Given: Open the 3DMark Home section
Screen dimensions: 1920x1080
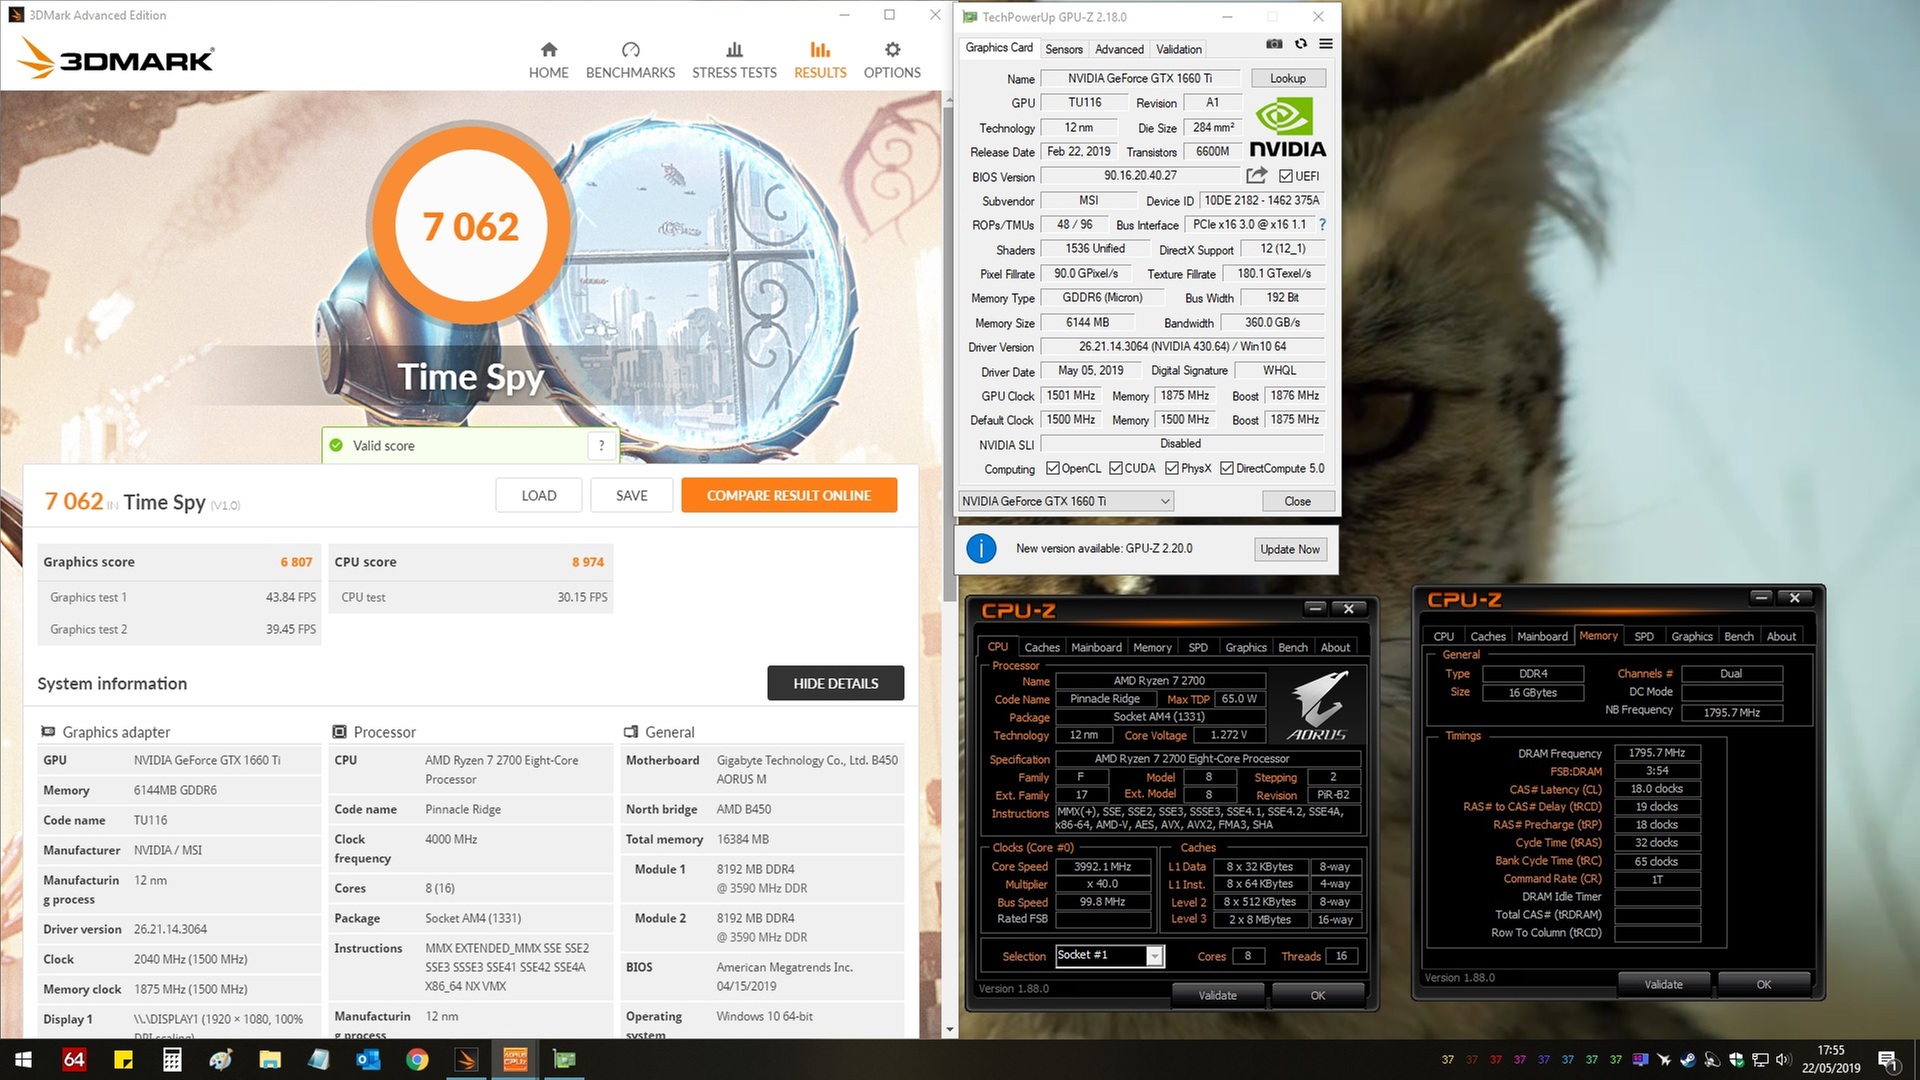Looking at the screenshot, I should pos(548,60).
